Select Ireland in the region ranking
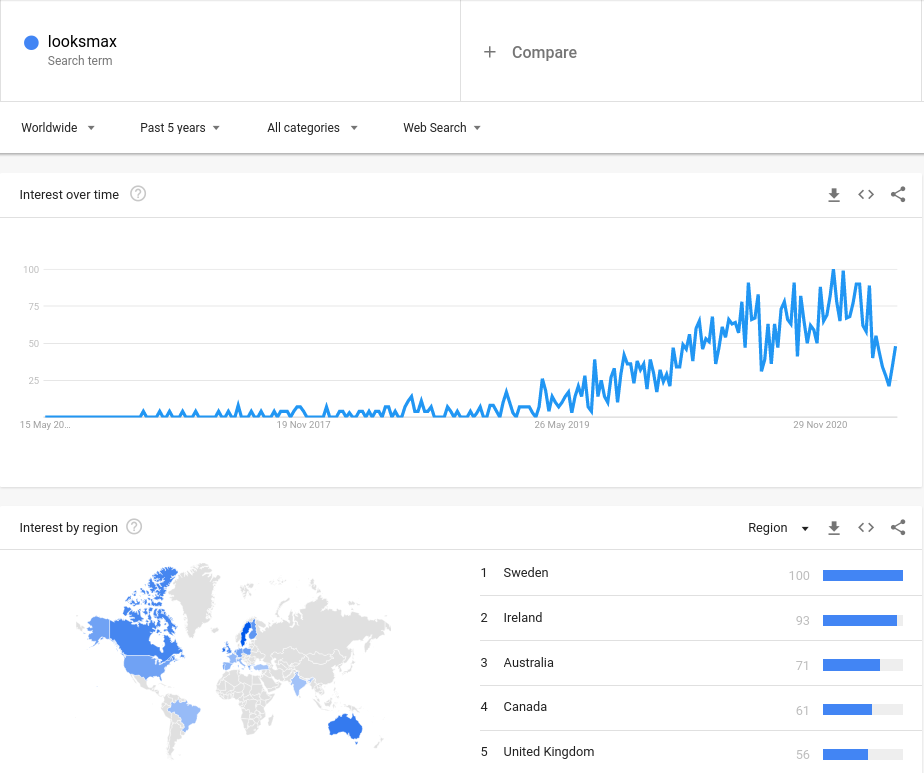This screenshot has width=924, height=773. 523,618
